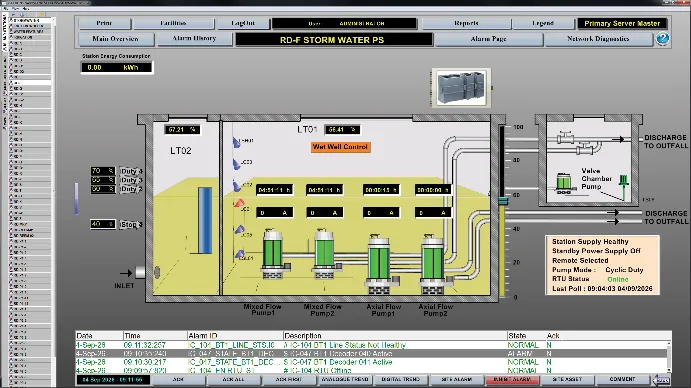Select the IC-047 BT1 Decoder 040 alarm row

[371, 354]
